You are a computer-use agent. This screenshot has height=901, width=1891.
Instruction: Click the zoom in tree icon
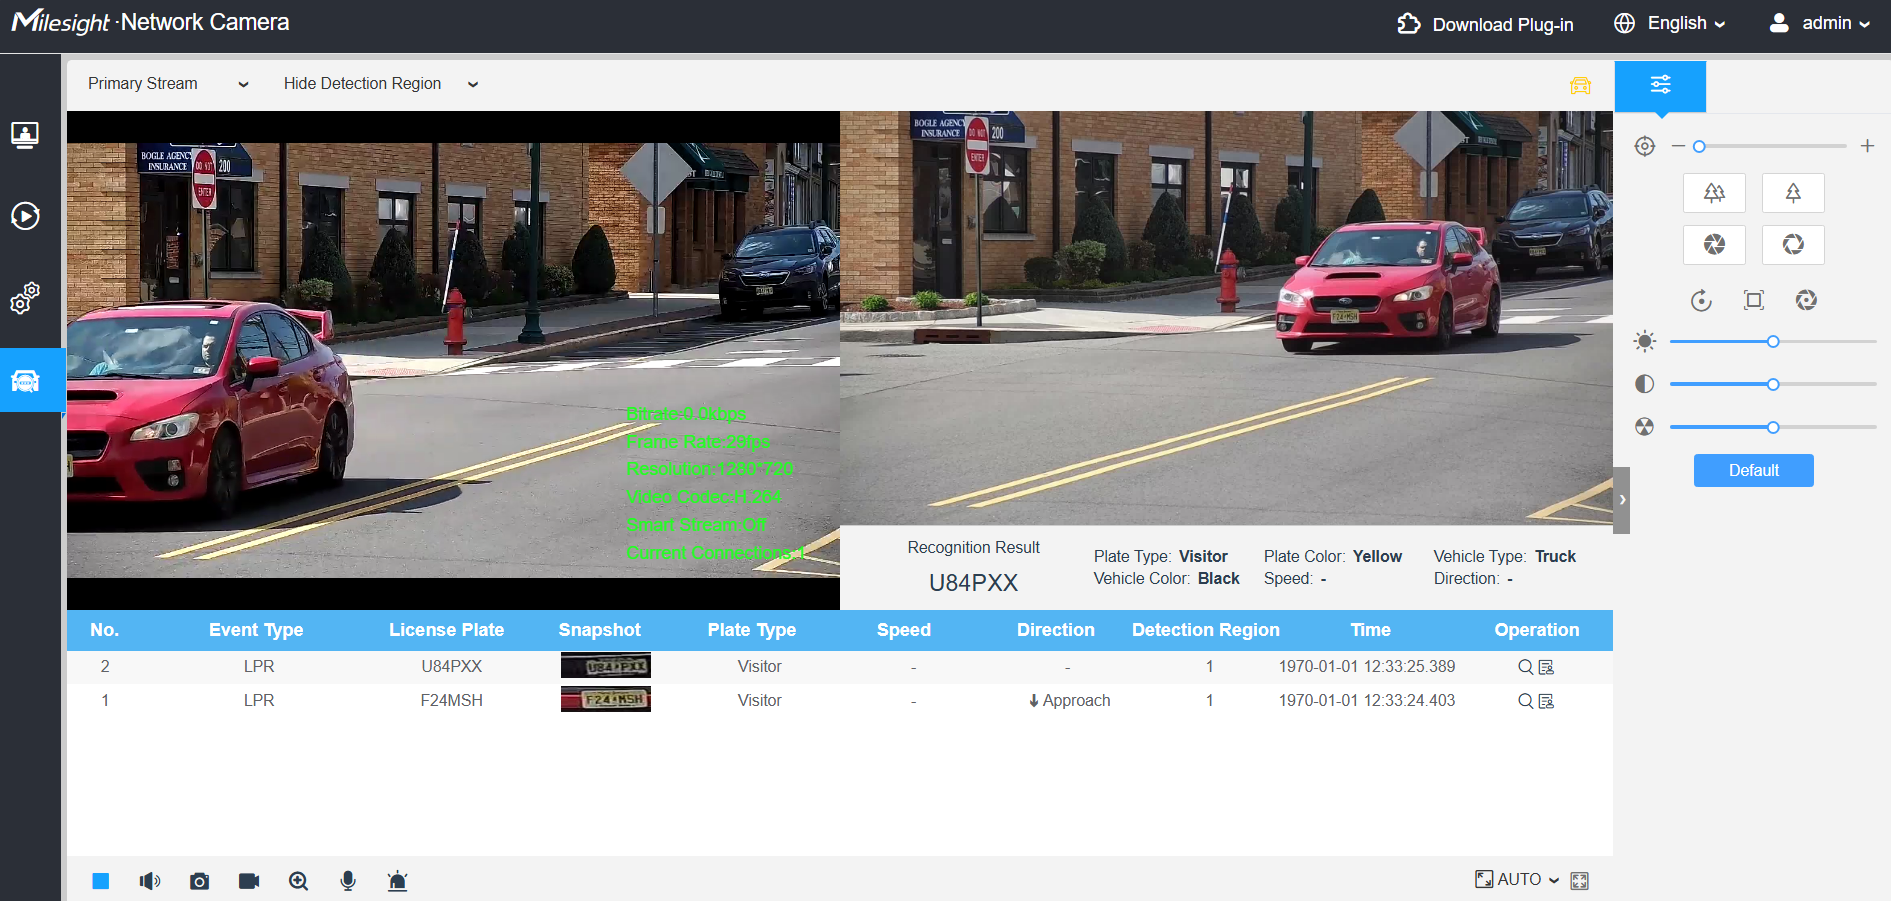[x=1793, y=193]
